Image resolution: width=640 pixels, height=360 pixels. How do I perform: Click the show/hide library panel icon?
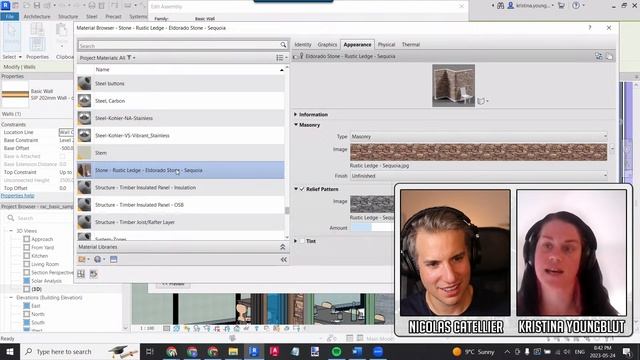point(113,260)
